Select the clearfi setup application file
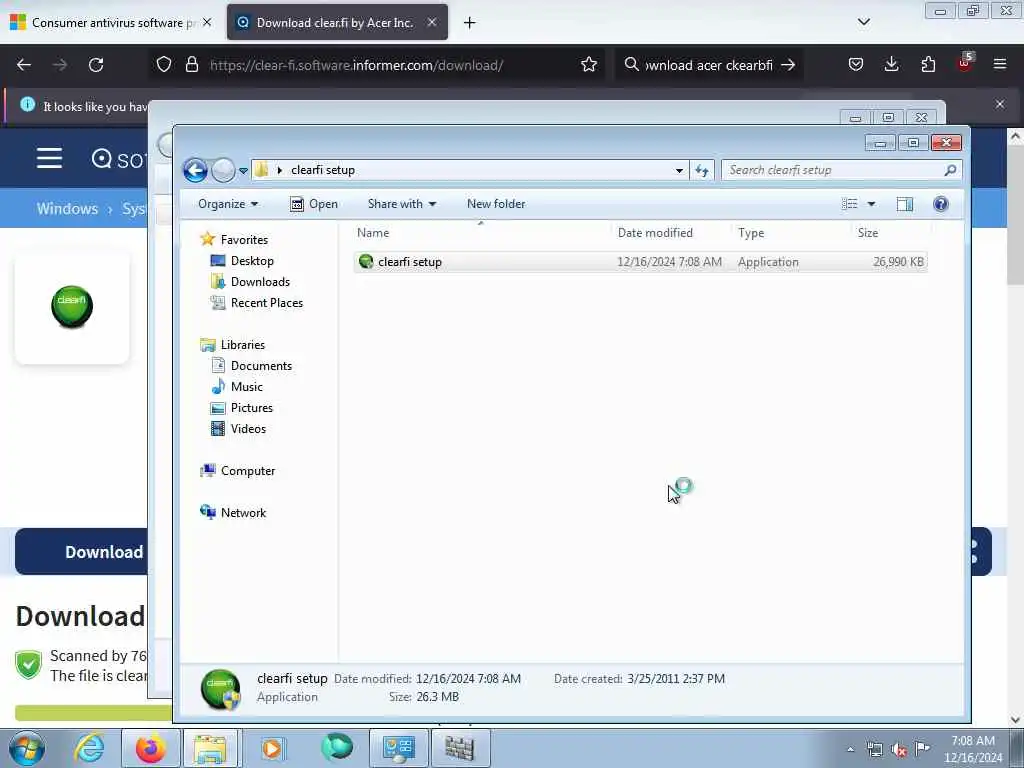Viewport: 1024px width, 768px height. point(640,262)
